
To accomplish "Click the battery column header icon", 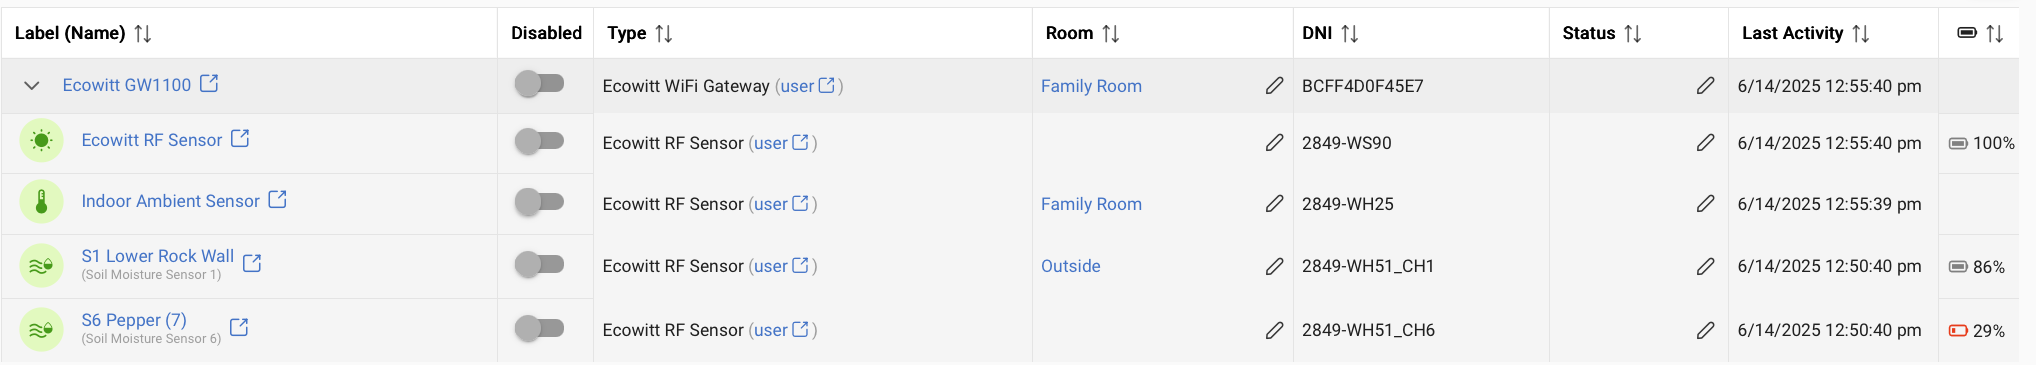I will [1967, 33].
